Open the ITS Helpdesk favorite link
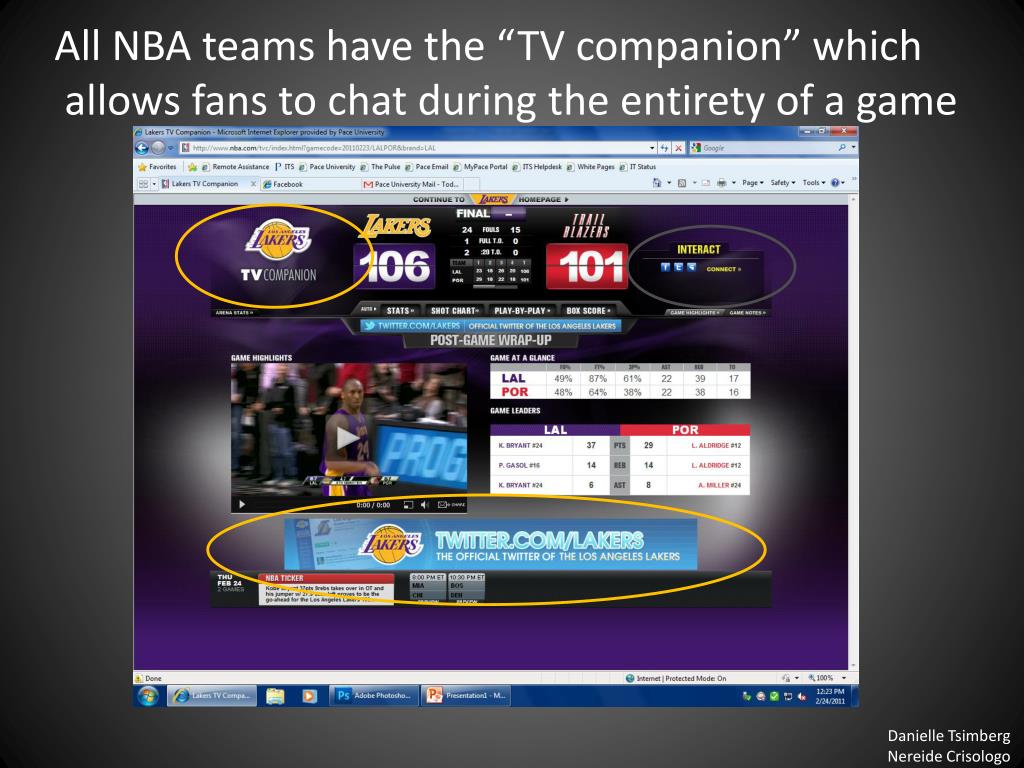The width and height of the screenshot is (1024, 768). coord(537,167)
